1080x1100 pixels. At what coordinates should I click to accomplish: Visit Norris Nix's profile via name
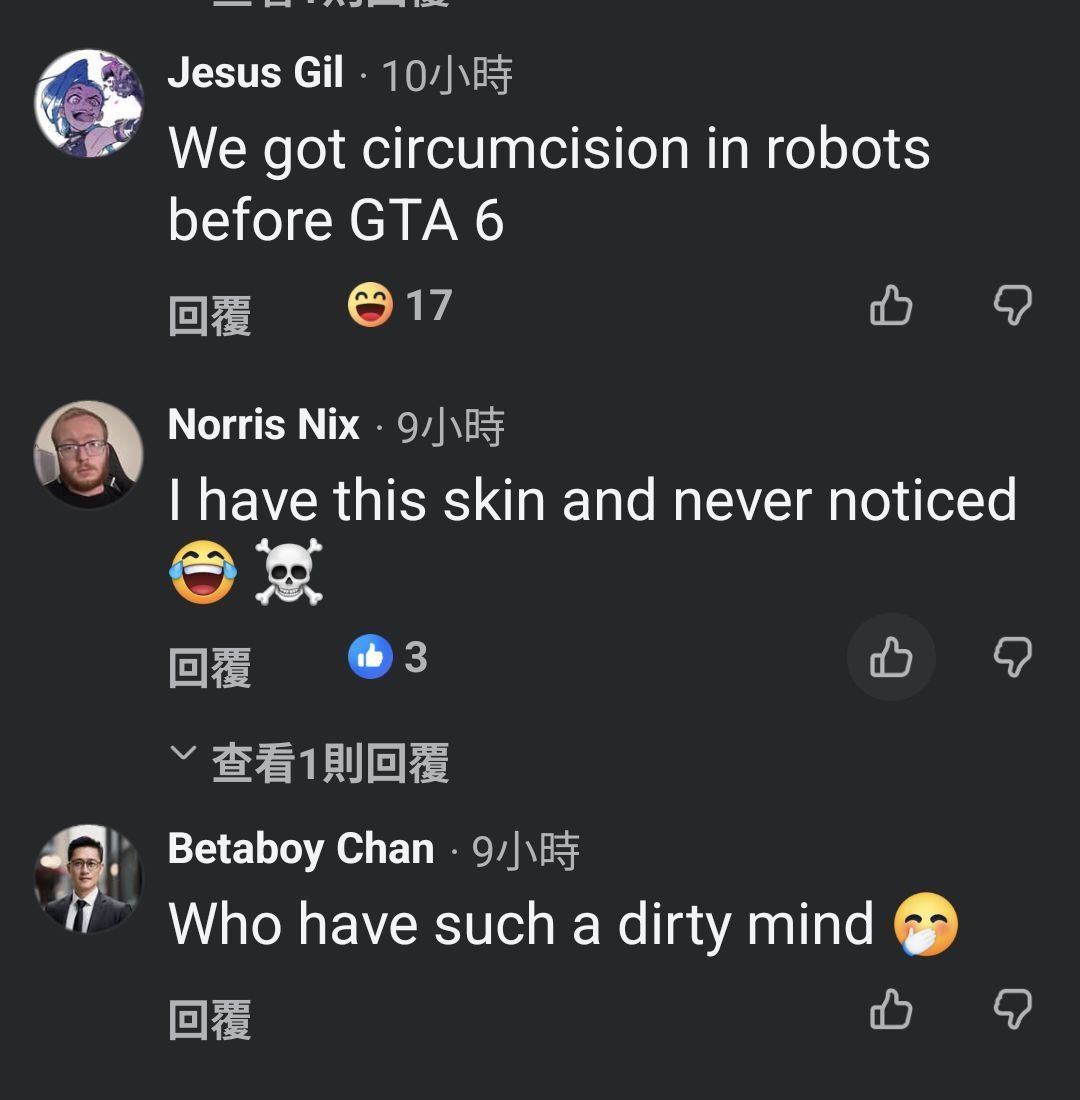point(264,425)
